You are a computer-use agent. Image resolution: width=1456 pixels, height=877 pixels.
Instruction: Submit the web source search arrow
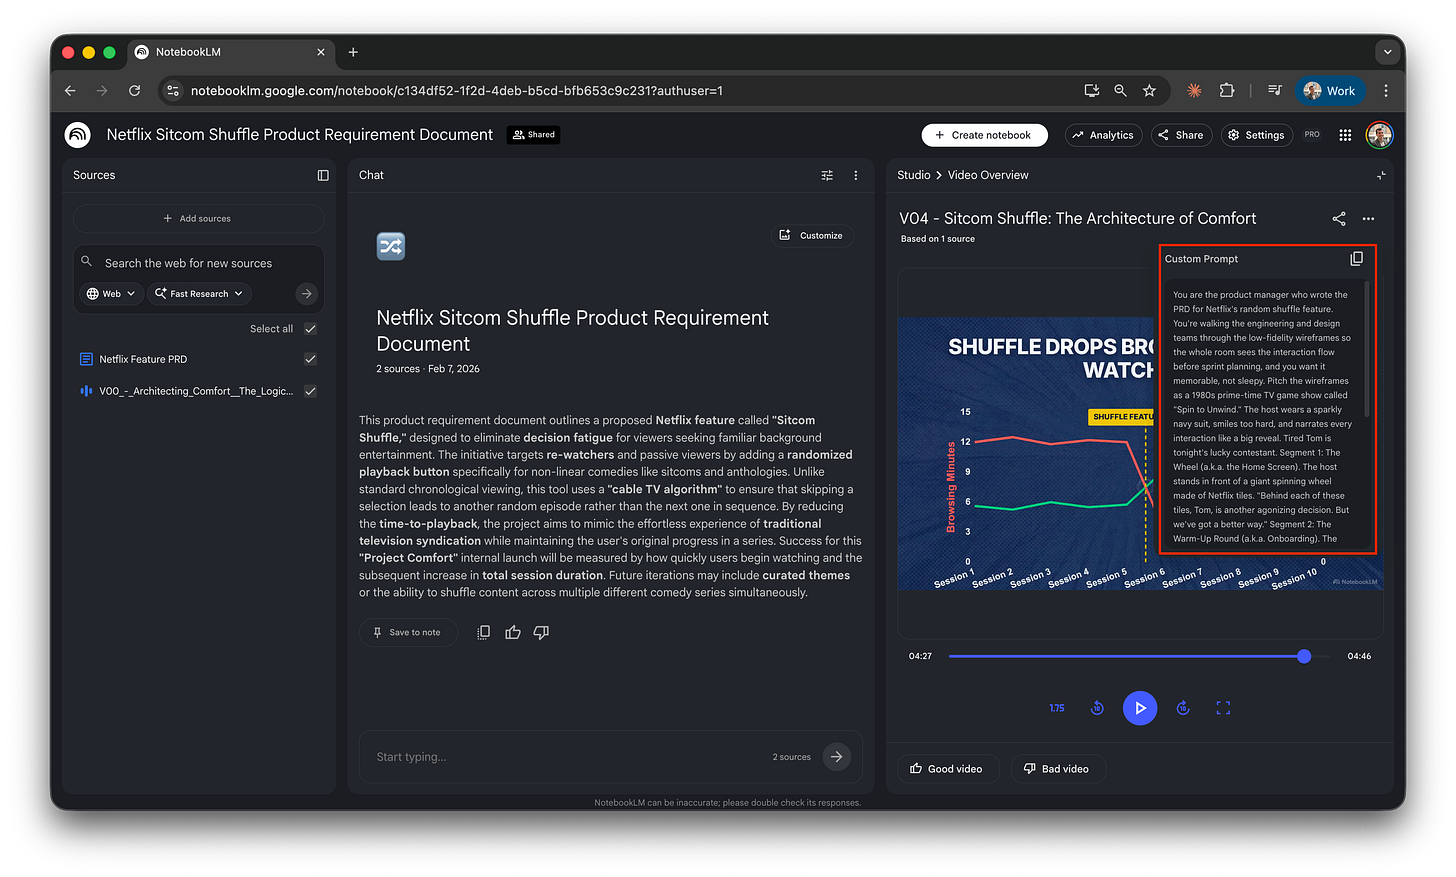tap(307, 294)
